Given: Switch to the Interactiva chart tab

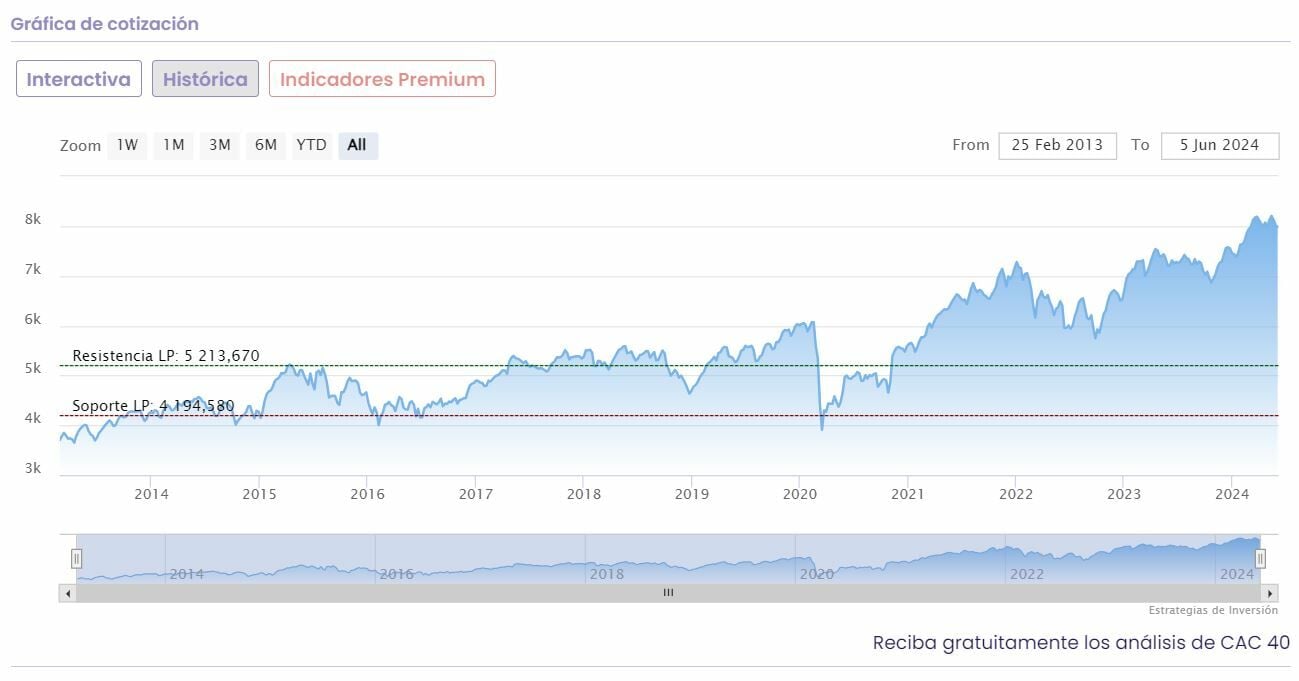Looking at the screenshot, I should point(78,79).
